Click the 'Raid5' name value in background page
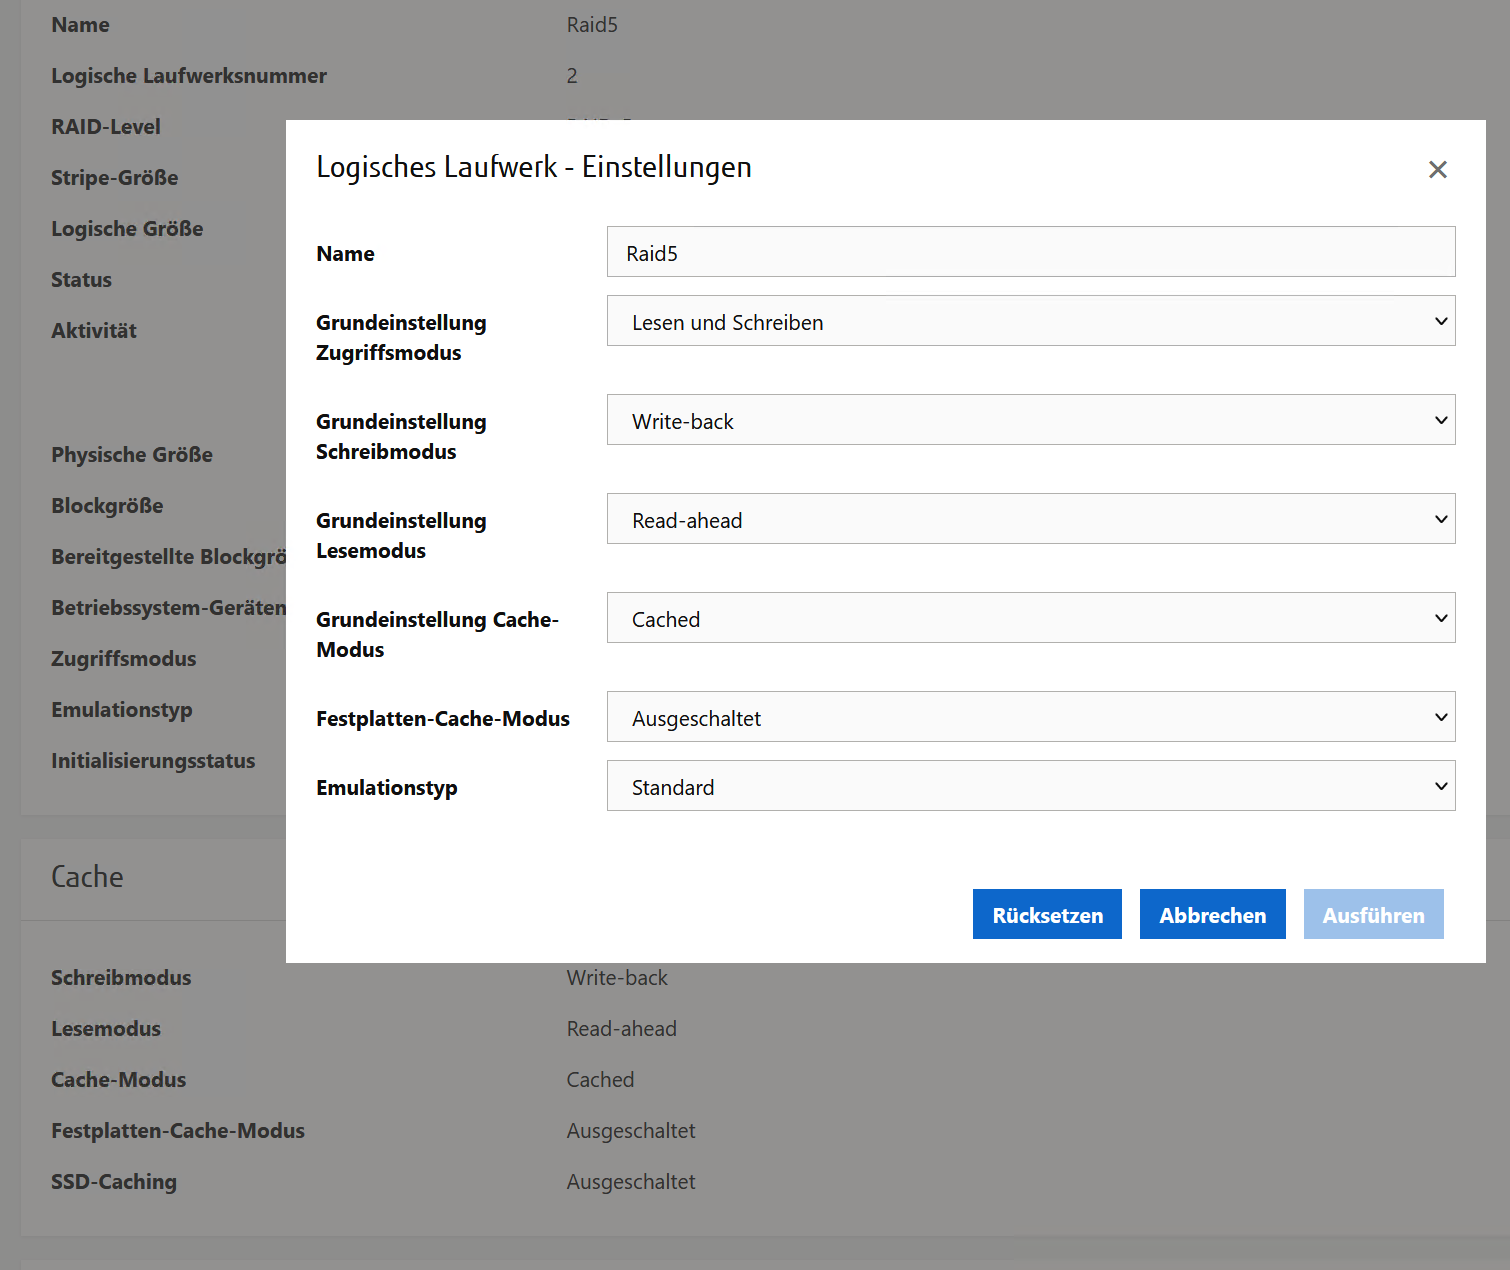This screenshot has width=1510, height=1270. 592,25
